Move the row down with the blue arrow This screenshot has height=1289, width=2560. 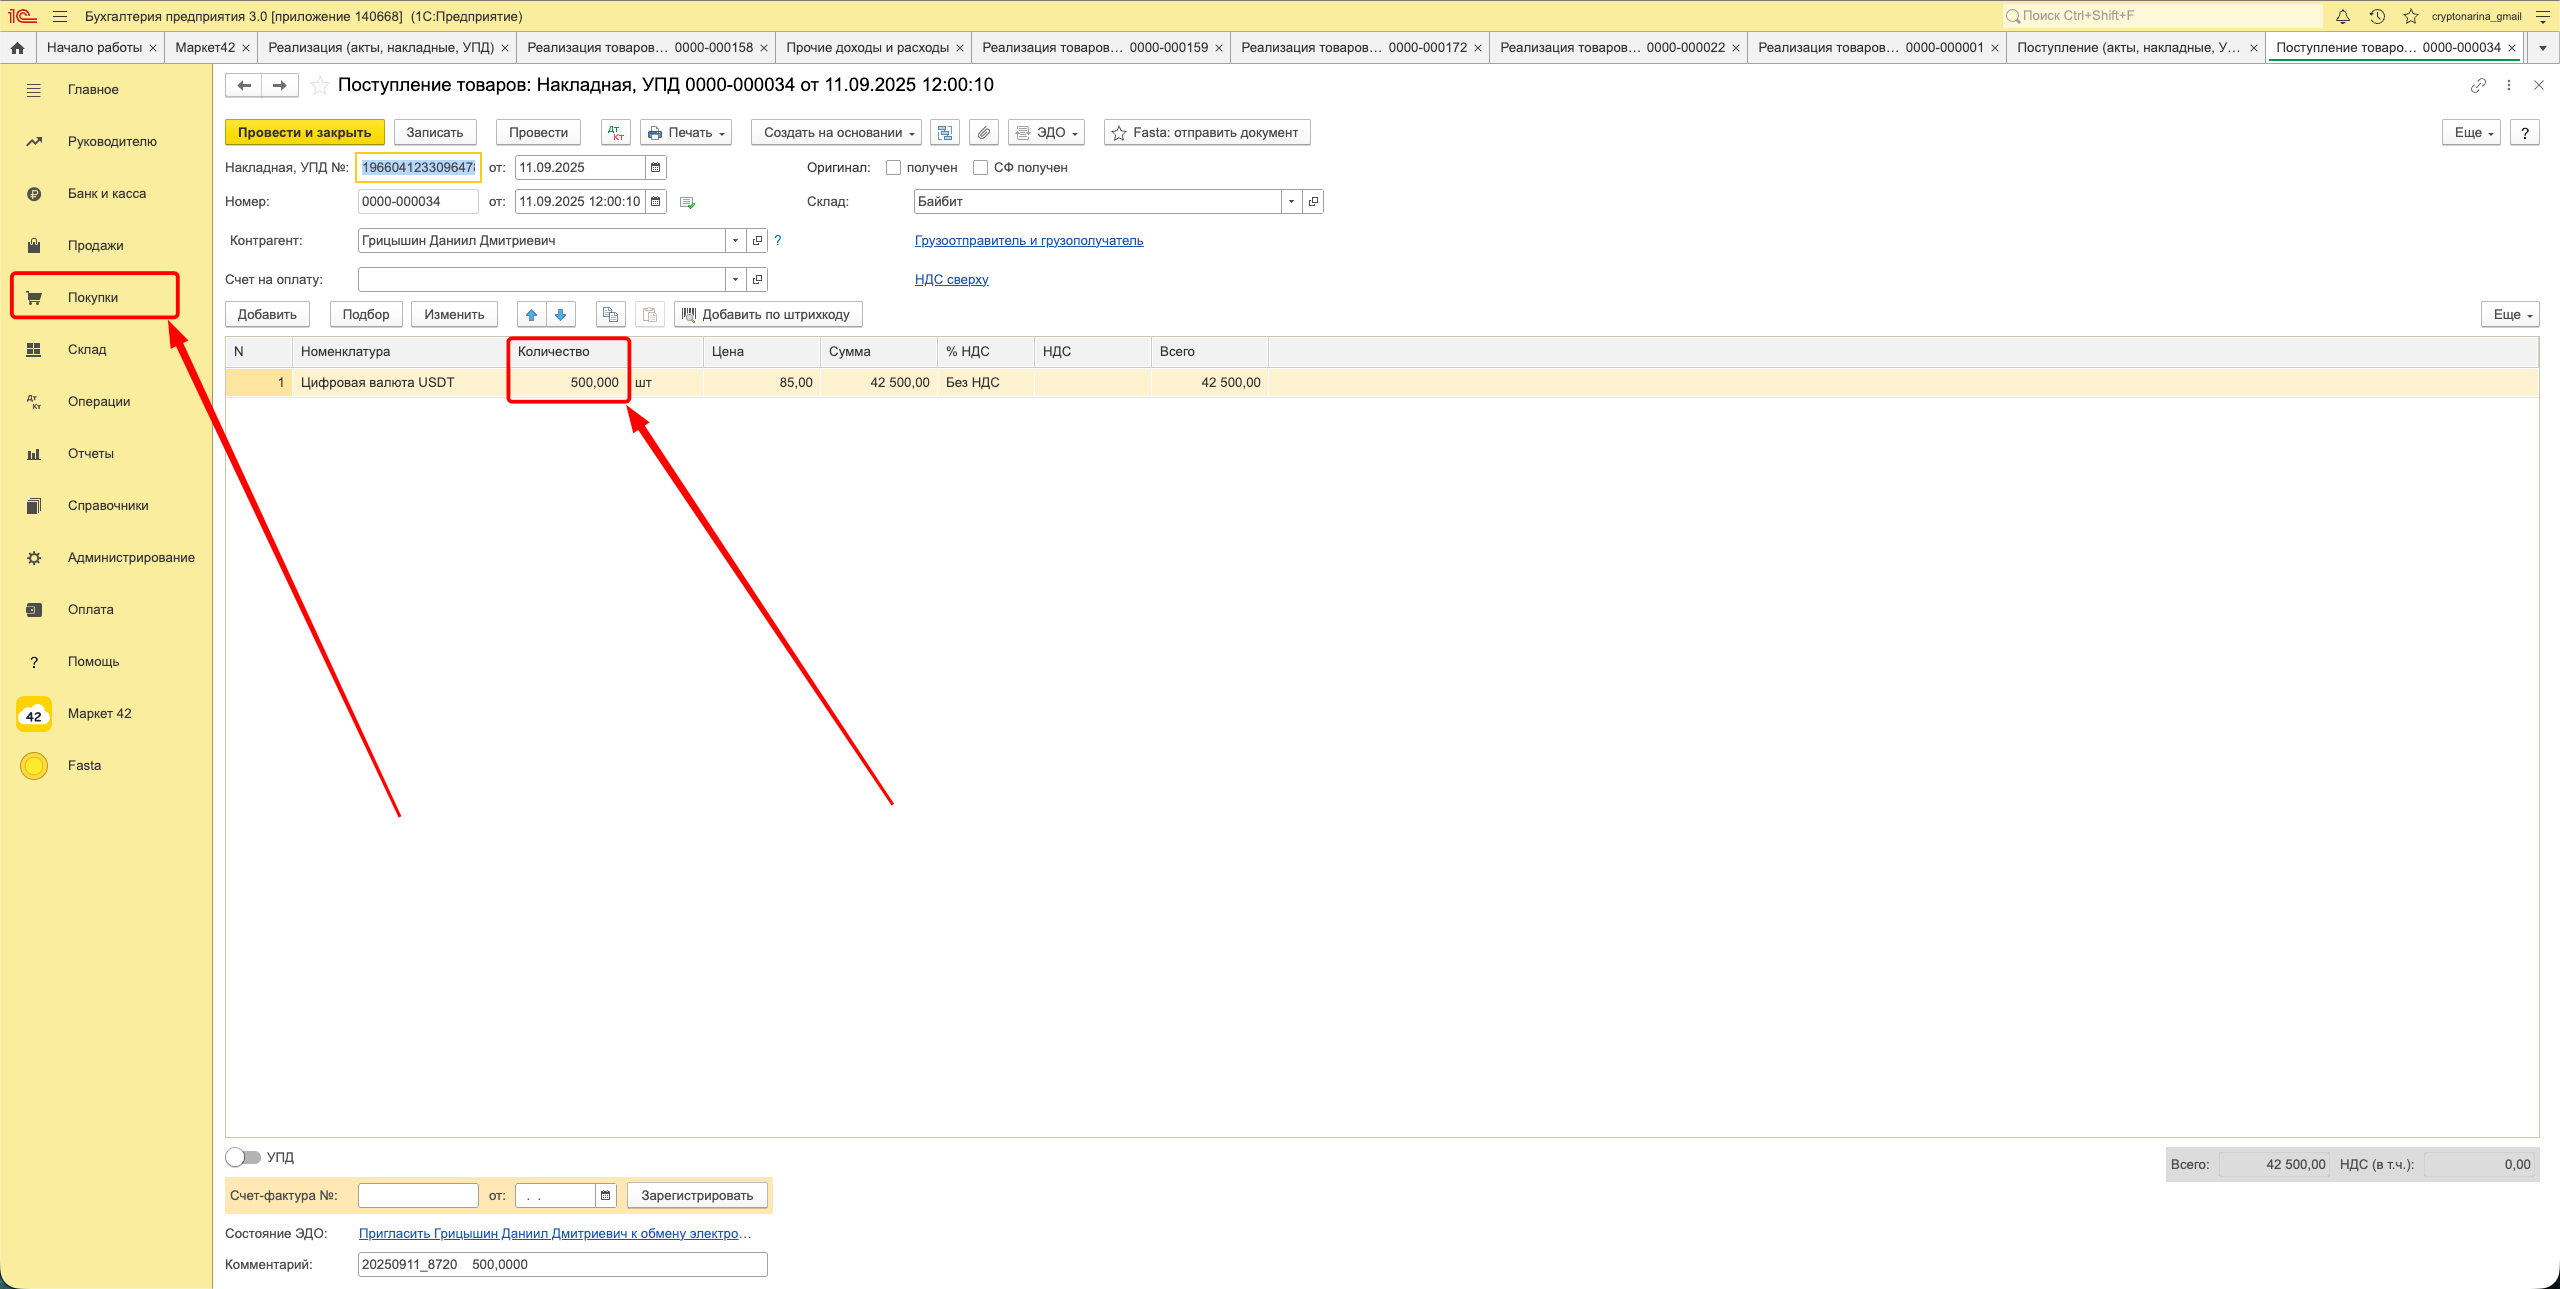561,314
